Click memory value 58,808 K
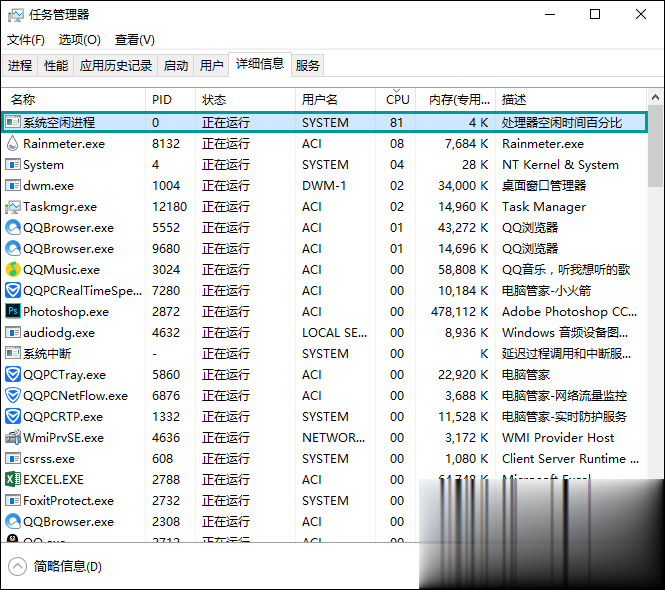Viewport: 665px width, 590px height. point(464,270)
